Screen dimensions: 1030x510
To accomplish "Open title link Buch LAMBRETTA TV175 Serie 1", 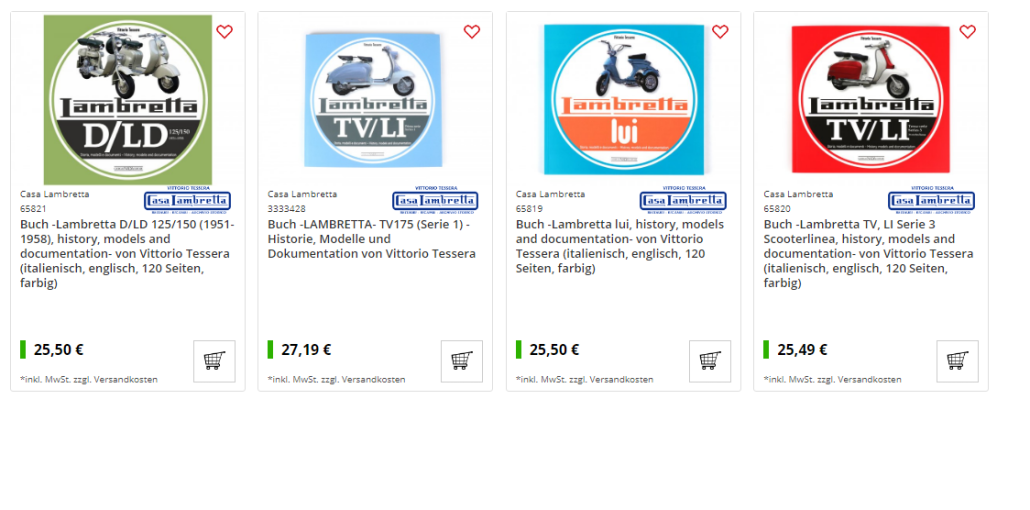I will click(372, 239).
